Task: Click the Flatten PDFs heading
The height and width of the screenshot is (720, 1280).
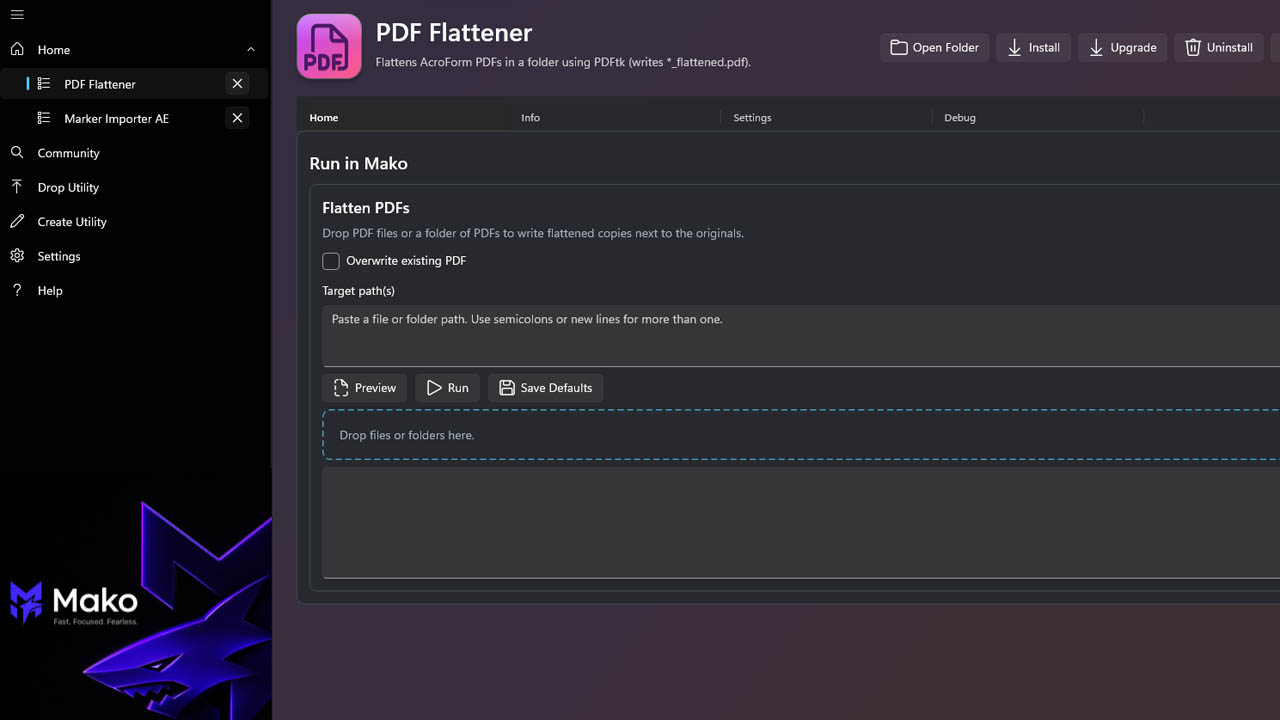Action: pos(366,208)
